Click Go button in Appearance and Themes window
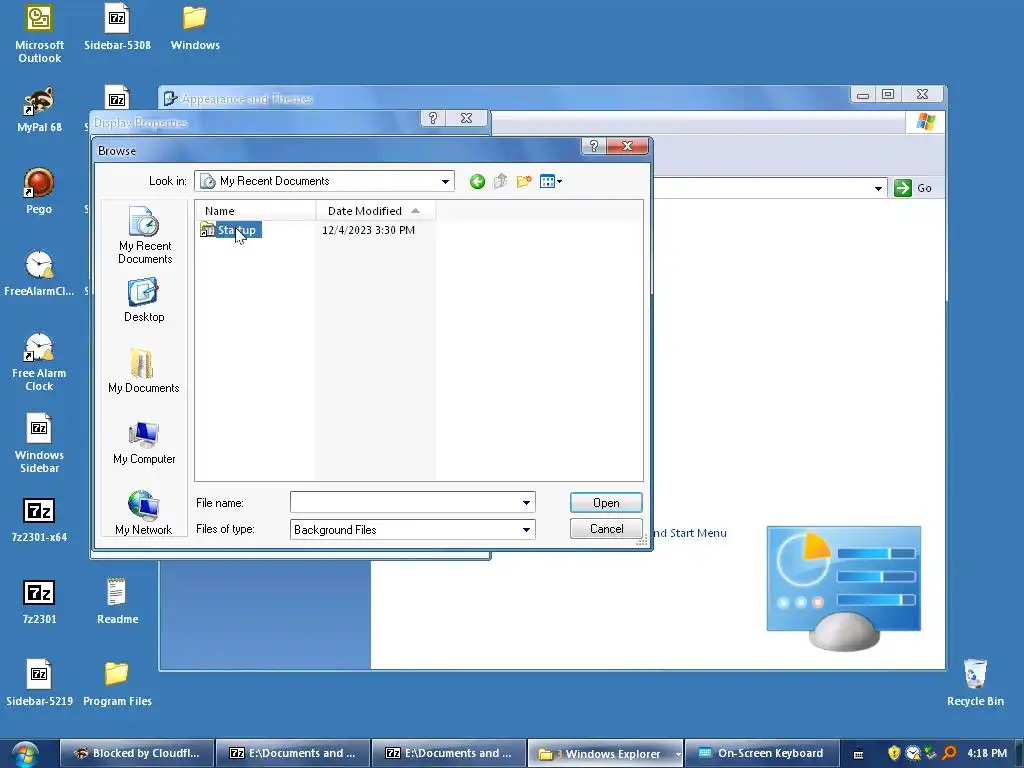 pos(912,188)
